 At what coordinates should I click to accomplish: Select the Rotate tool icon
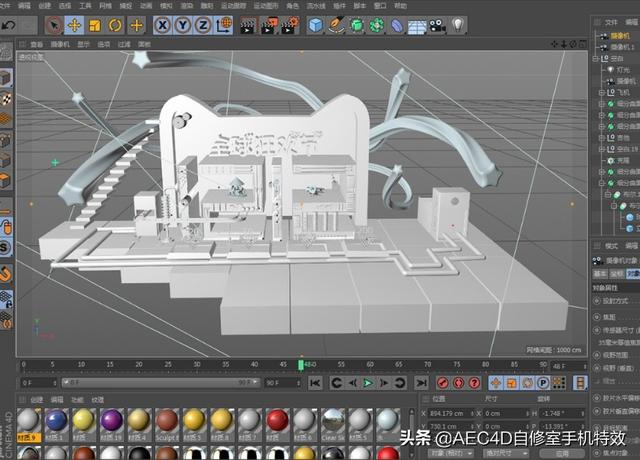pyautogui.click(x=116, y=26)
